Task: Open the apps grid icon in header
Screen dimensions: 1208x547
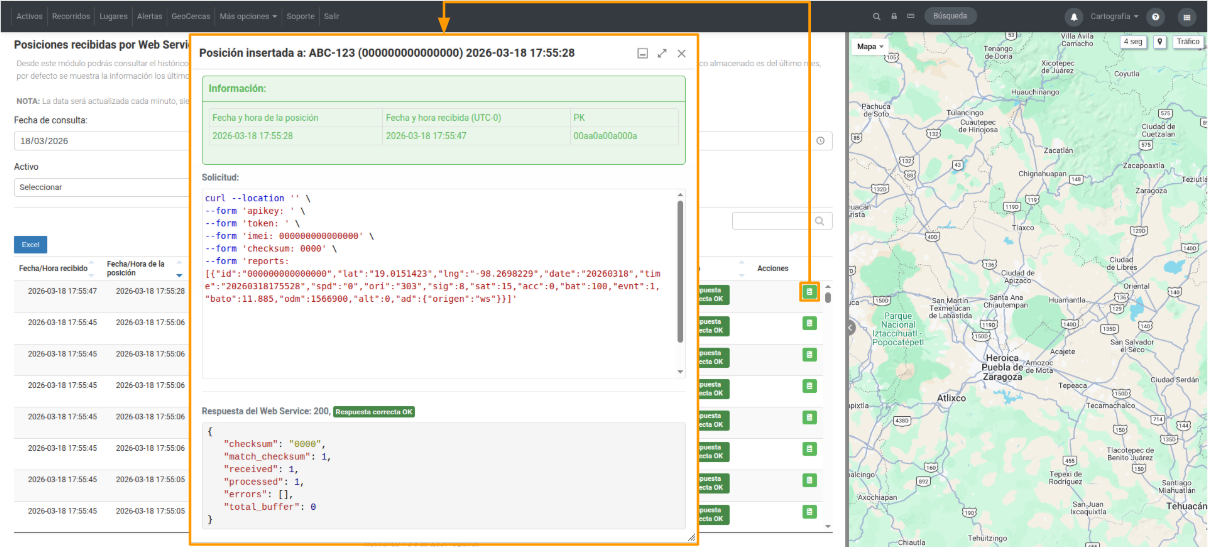Action: pos(1187,17)
